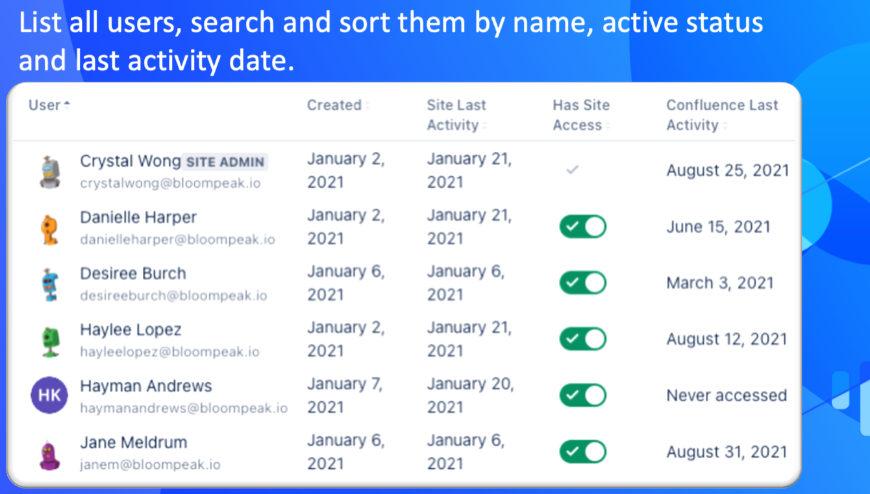Click Desiree Burch's blue robot avatar
The width and height of the screenshot is (870, 494).
(48, 284)
